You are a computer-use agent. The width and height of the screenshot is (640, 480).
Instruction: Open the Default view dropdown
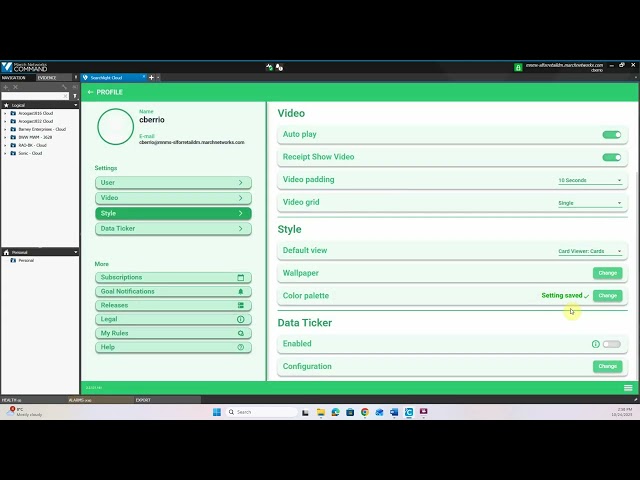pyautogui.click(x=590, y=251)
